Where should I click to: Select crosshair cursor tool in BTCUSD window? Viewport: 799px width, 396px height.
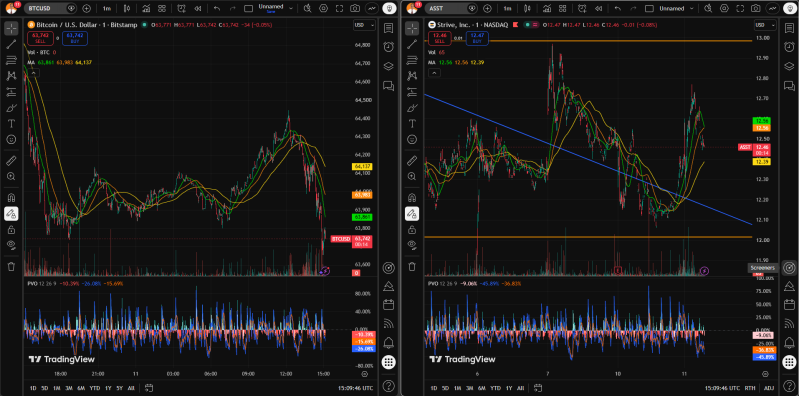click(11, 29)
